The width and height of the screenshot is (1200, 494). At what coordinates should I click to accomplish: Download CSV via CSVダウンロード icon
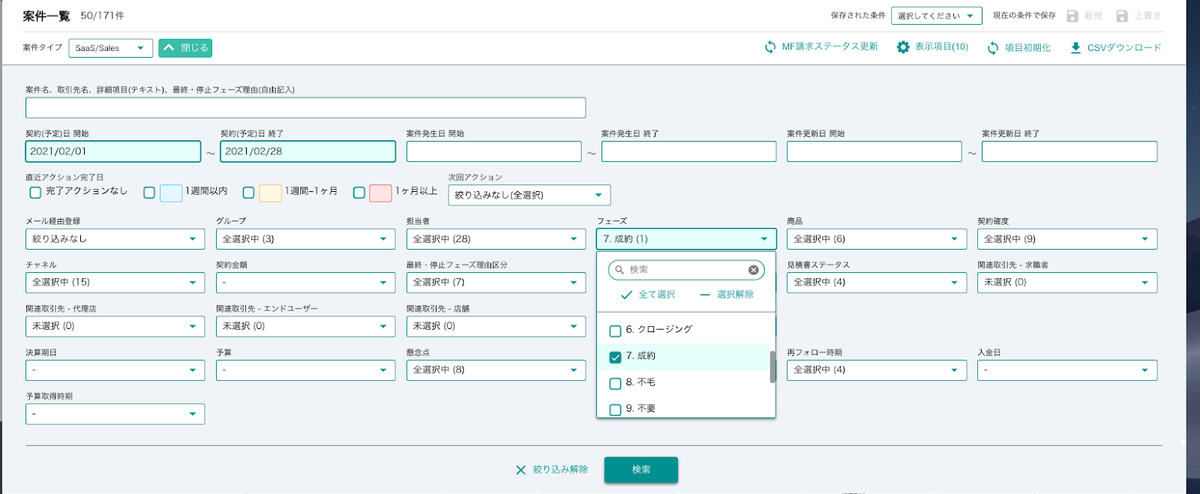click(1076, 48)
